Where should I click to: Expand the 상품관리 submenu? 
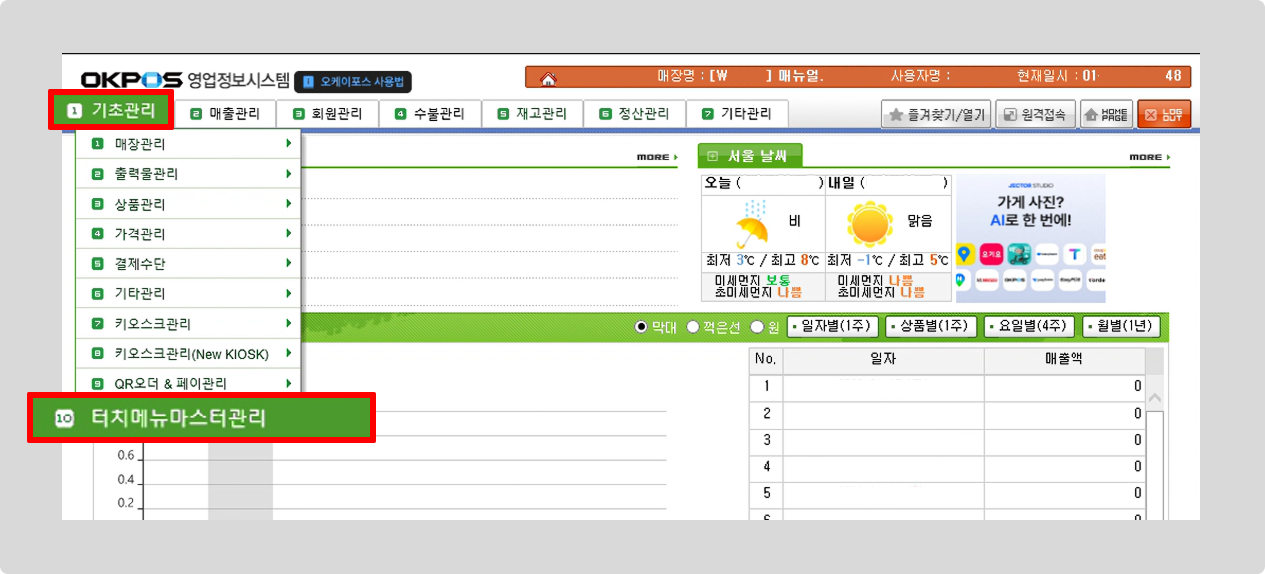[188, 204]
